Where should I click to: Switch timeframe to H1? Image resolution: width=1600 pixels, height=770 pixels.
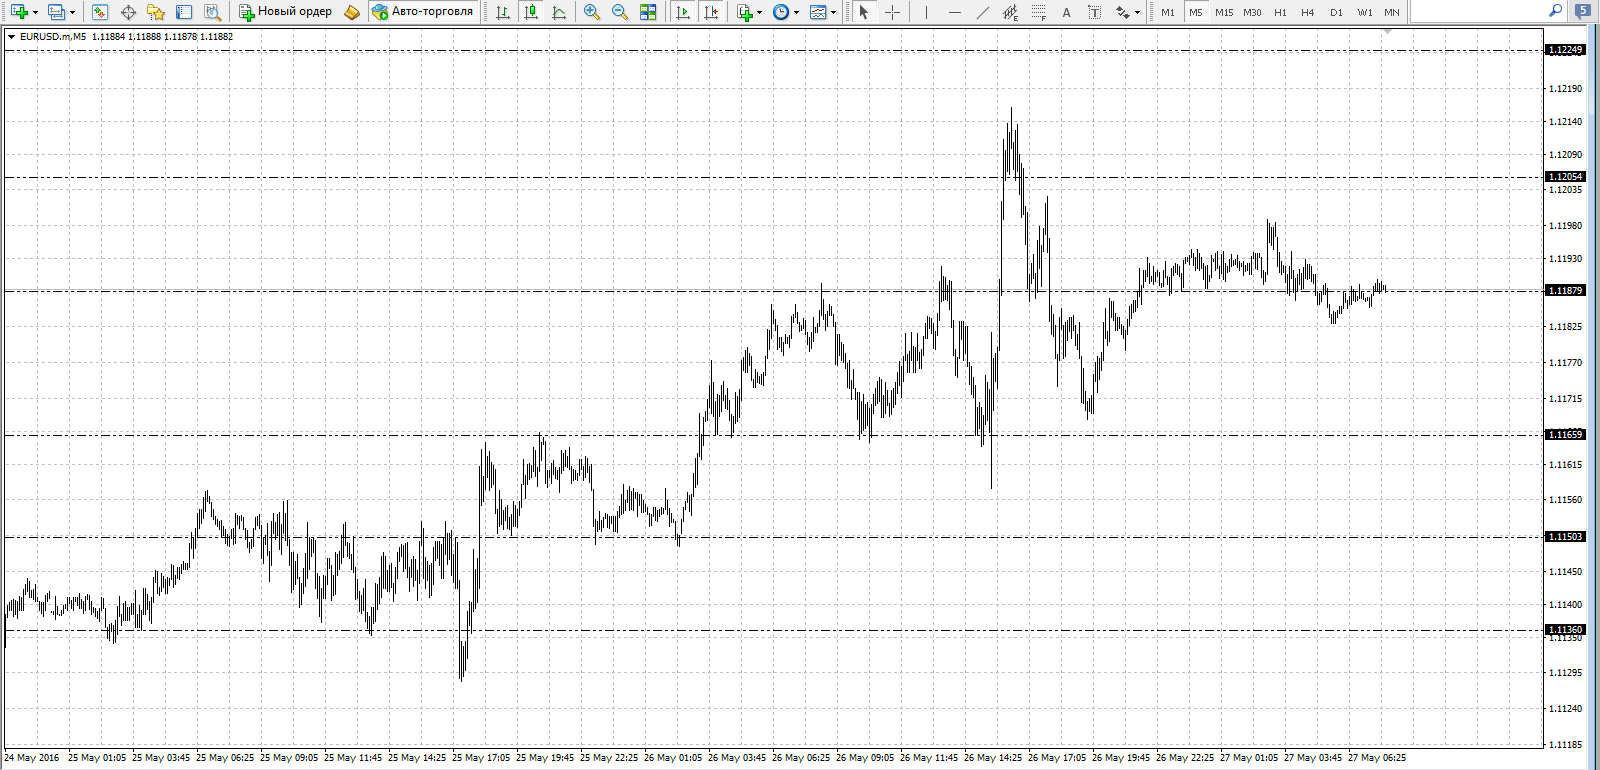(1280, 12)
